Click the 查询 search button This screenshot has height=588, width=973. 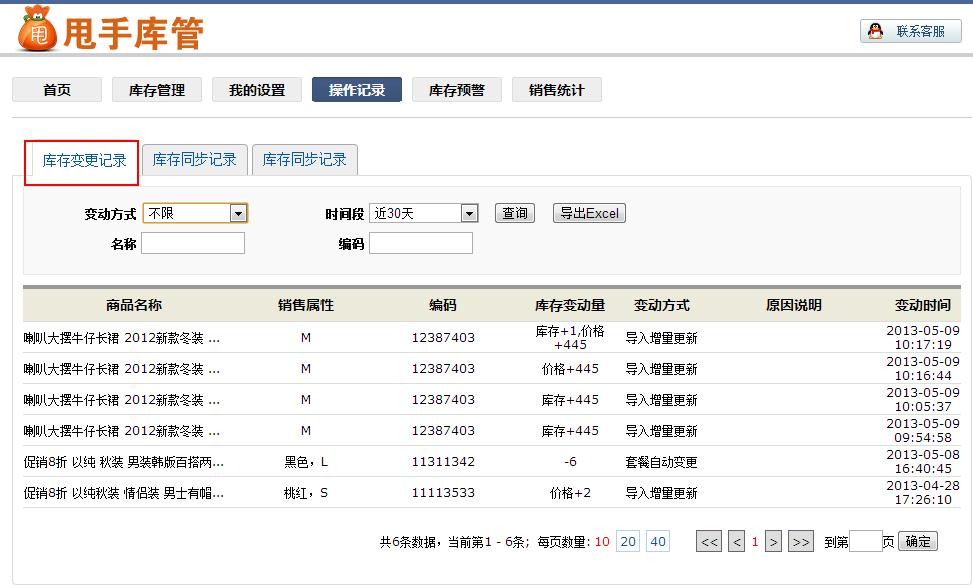pos(514,213)
